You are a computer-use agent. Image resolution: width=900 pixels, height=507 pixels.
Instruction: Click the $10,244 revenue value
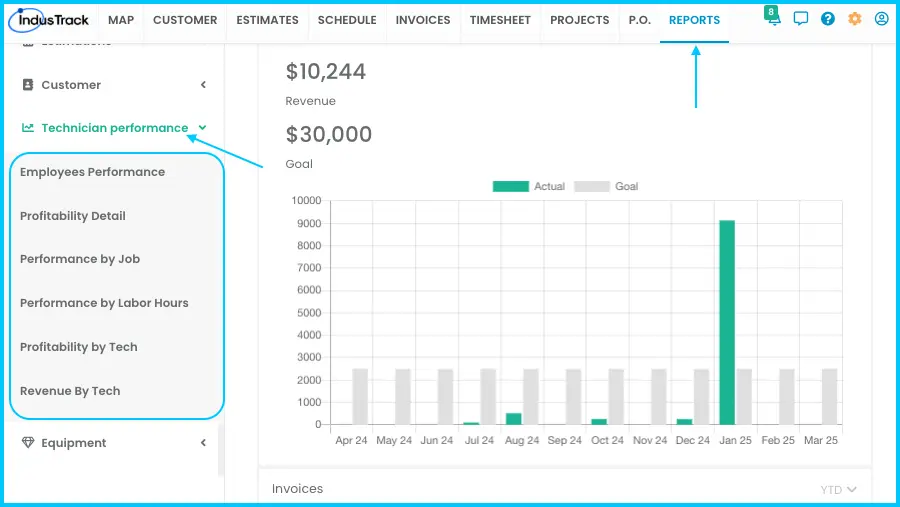pos(325,72)
